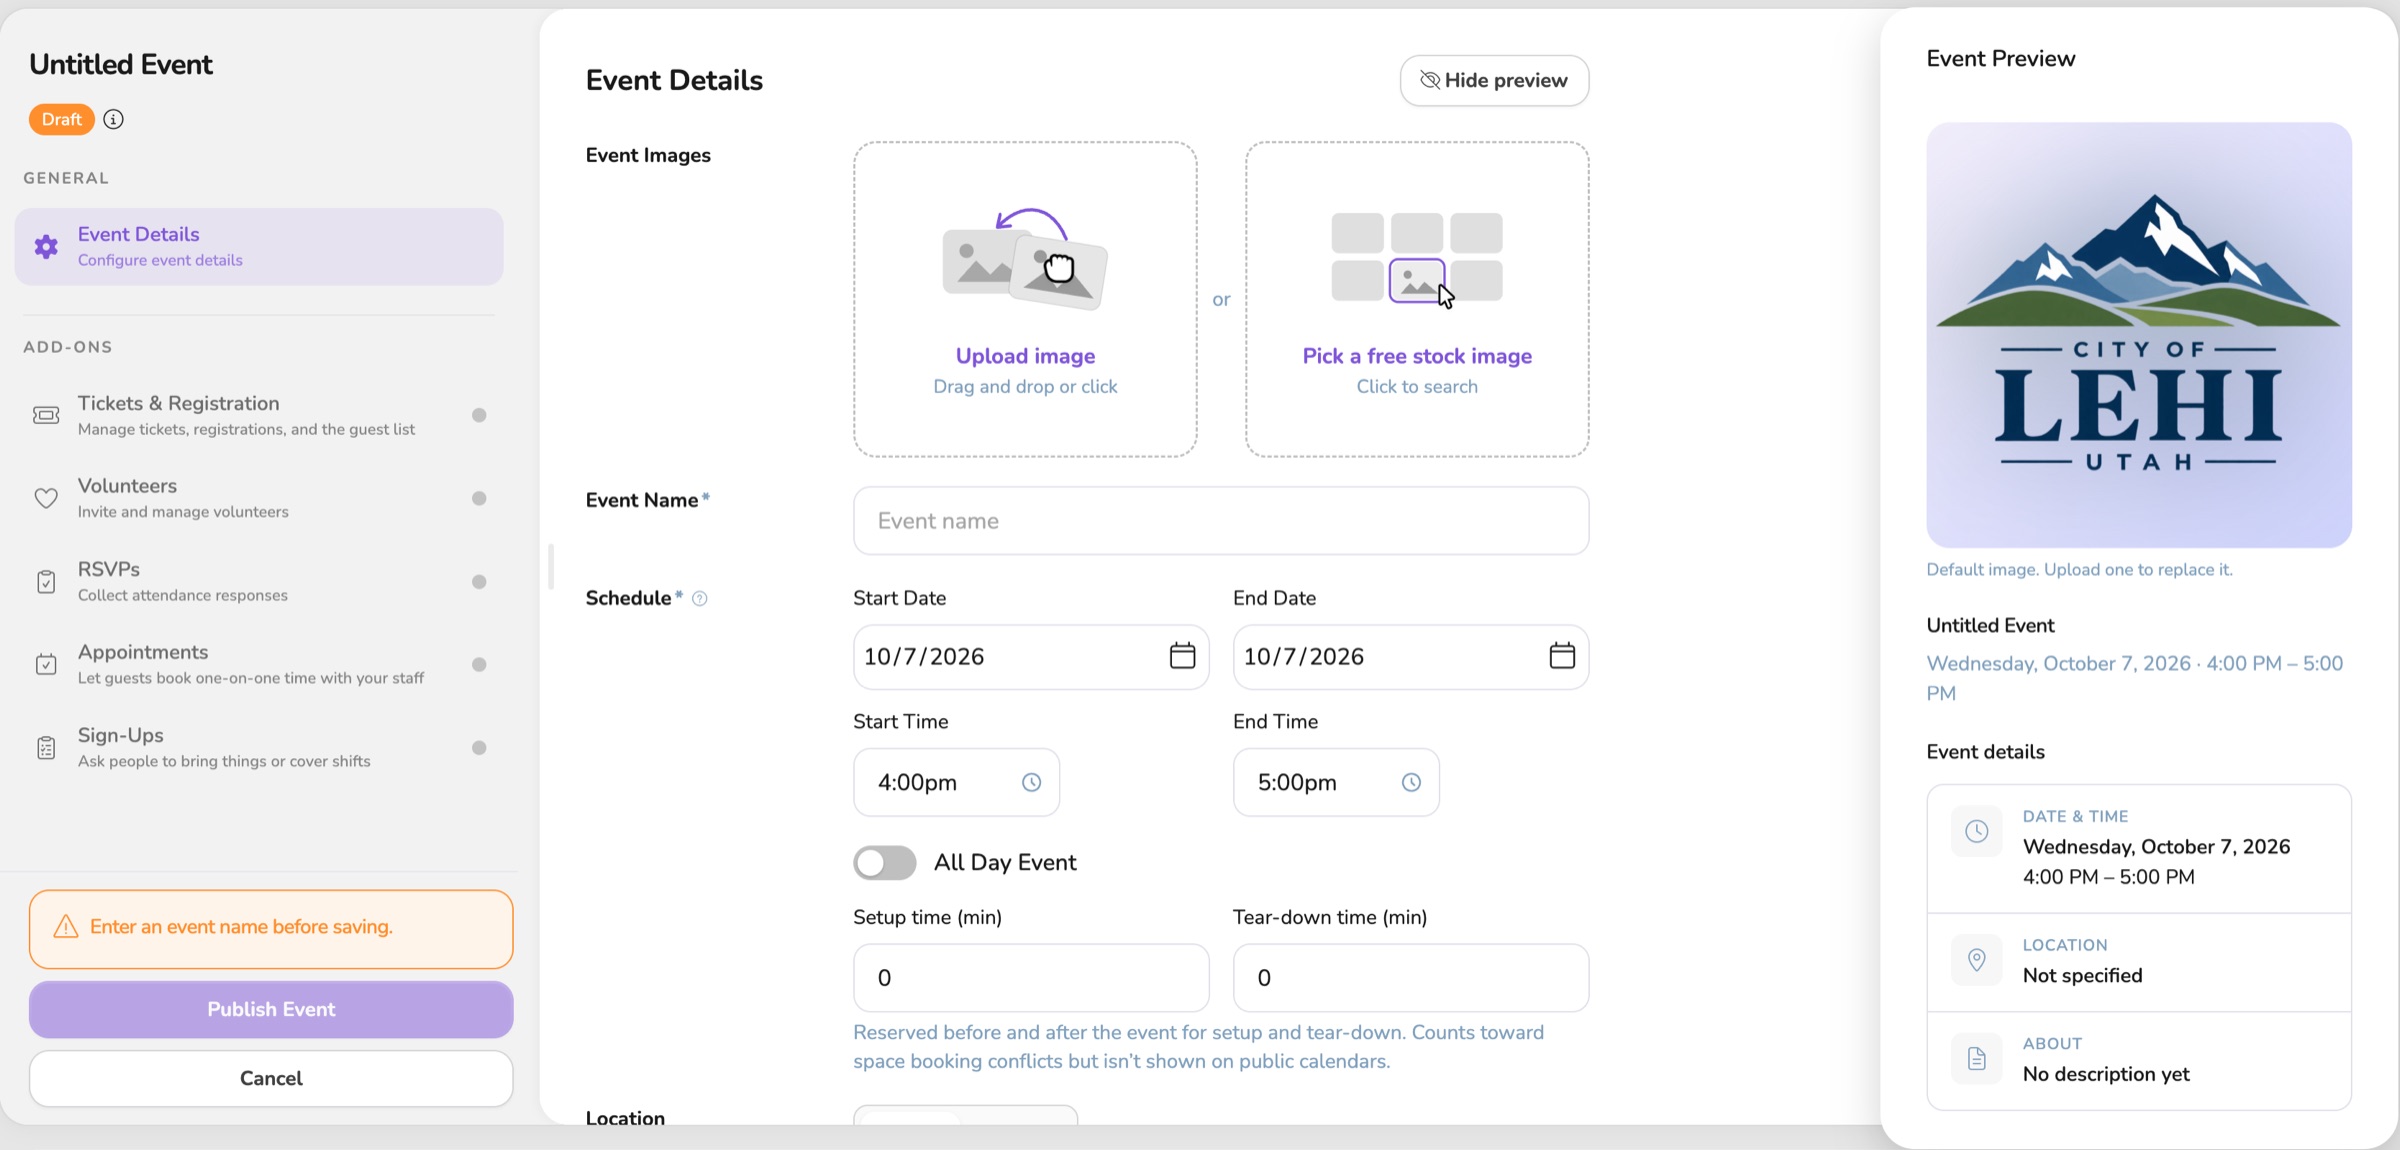Viewport: 2400px width, 1150px height.
Task: Open the Start Date 10/7/2026 field
Action: 1031,657
